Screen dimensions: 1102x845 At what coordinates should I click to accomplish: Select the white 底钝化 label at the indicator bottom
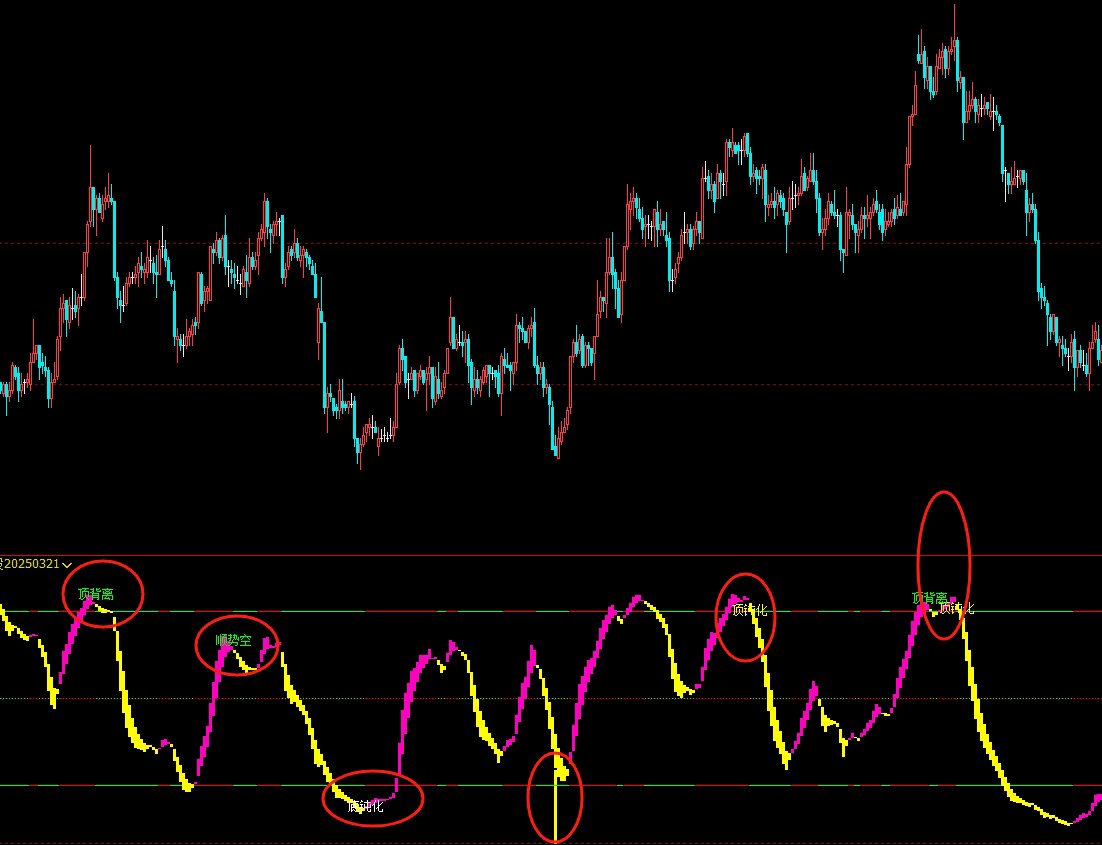tap(365, 806)
